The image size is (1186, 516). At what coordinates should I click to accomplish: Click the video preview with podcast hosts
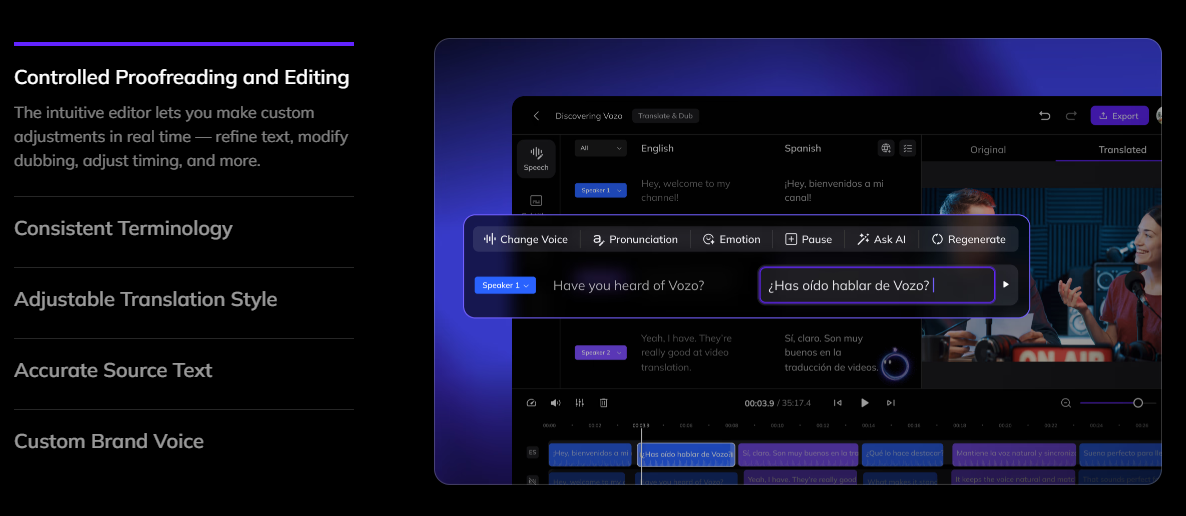tap(1042, 274)
